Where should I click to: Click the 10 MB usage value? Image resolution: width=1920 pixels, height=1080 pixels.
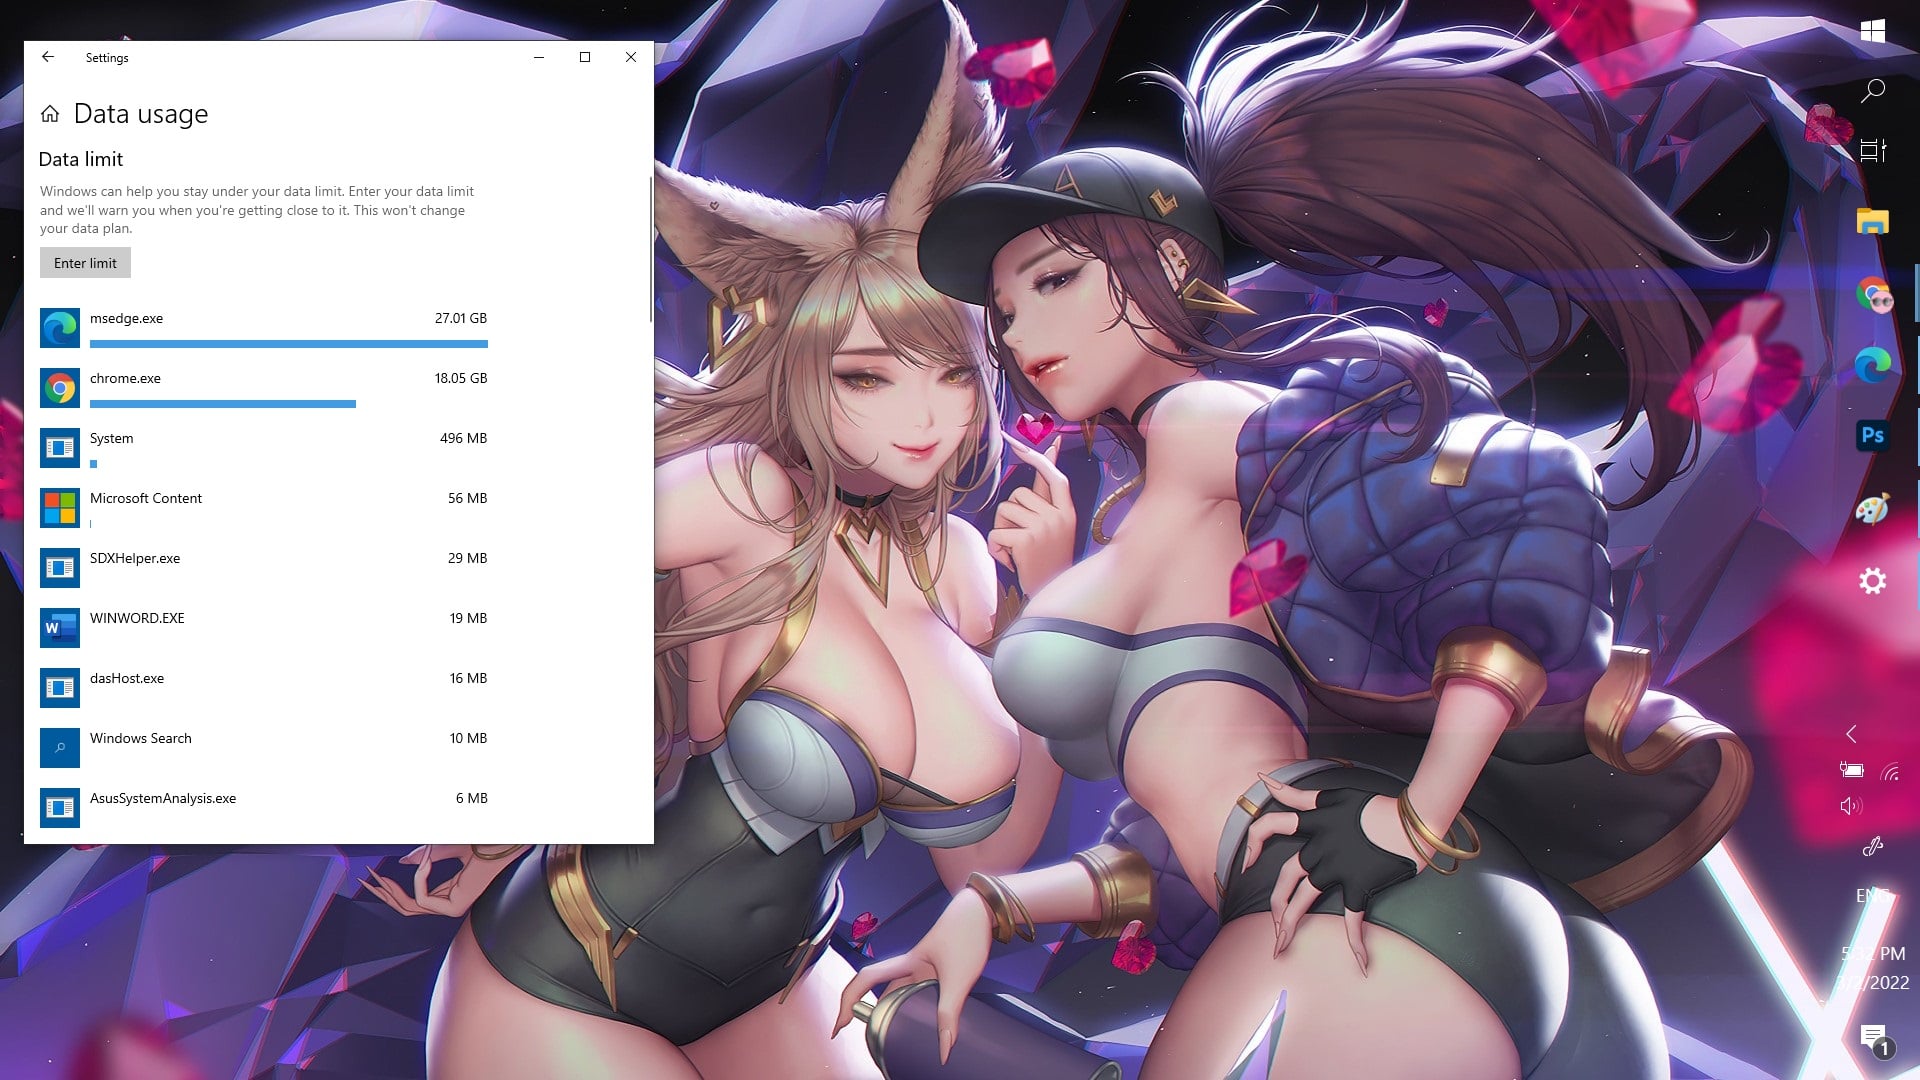point(469,738)
